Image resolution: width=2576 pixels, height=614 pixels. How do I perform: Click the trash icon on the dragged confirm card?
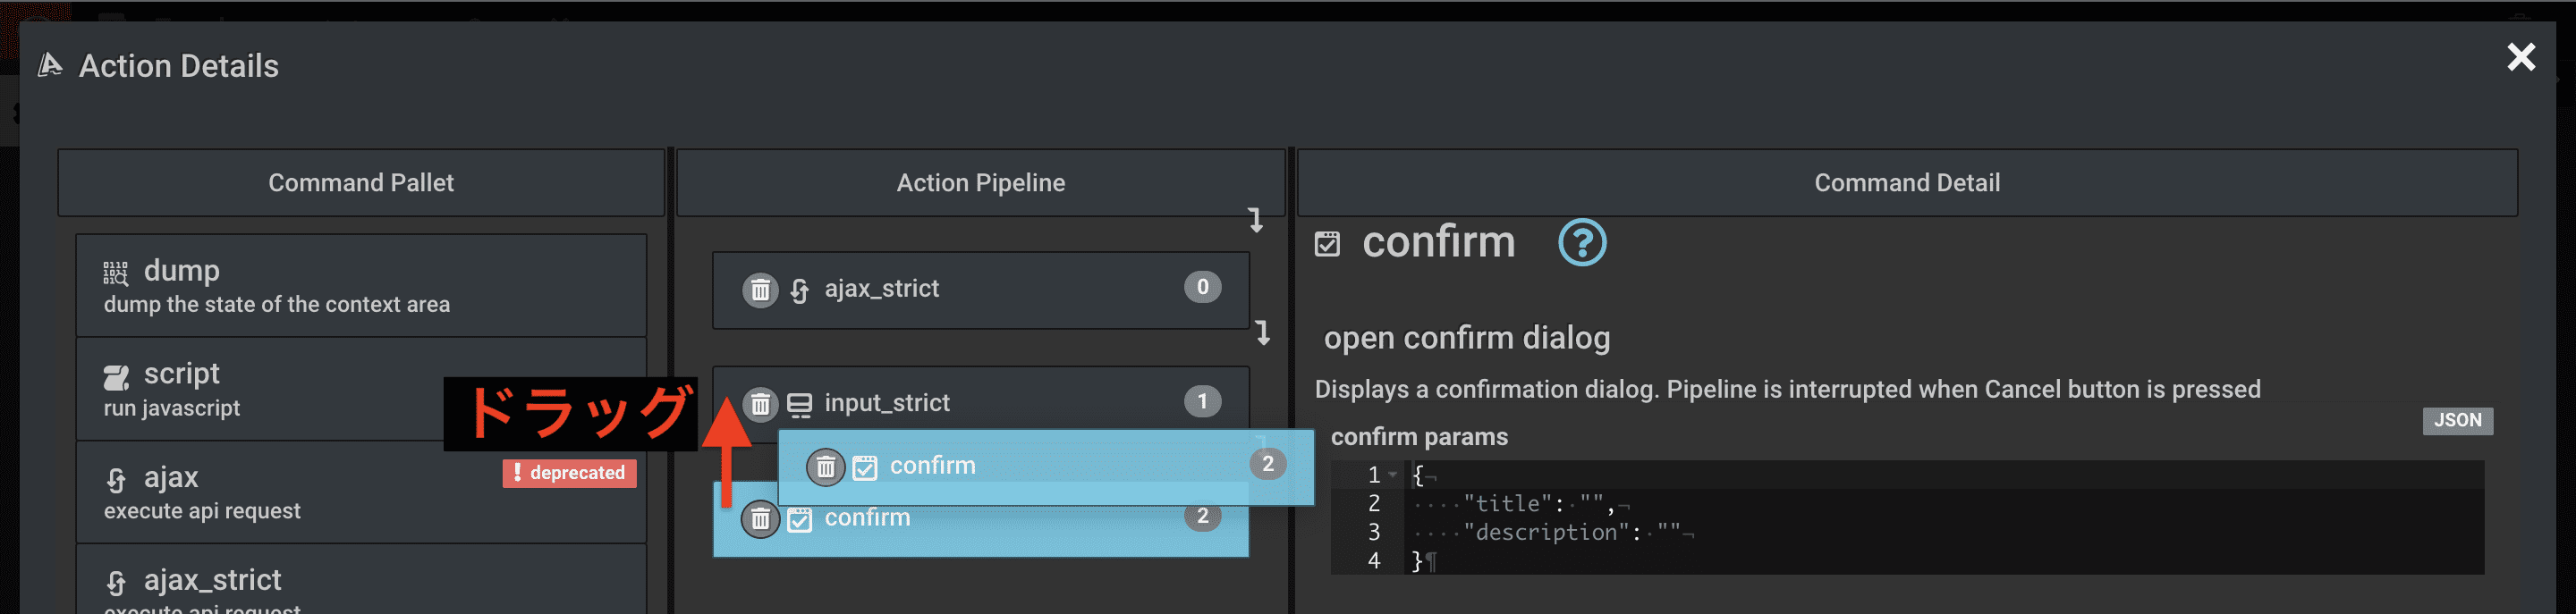826,467
